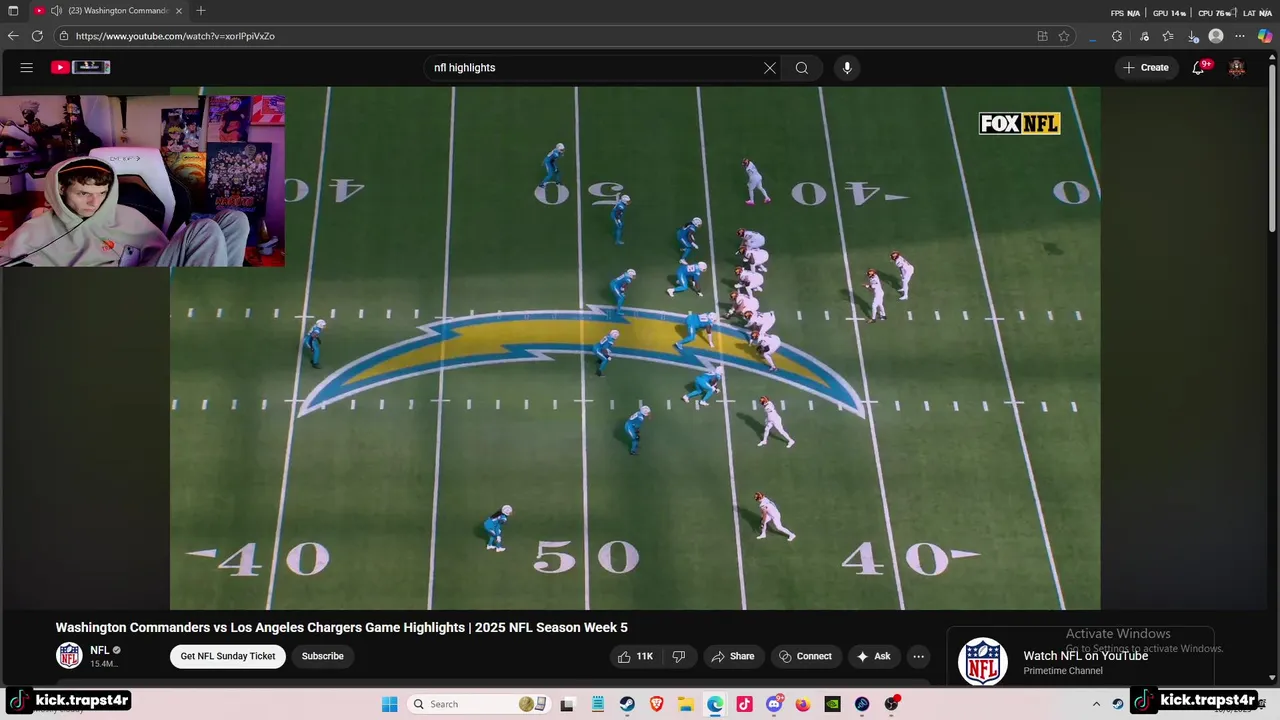The width and height of the screenshot is (1280, 720).
Task: Open the tab actions menu icon
Action: tap(13, 11)
